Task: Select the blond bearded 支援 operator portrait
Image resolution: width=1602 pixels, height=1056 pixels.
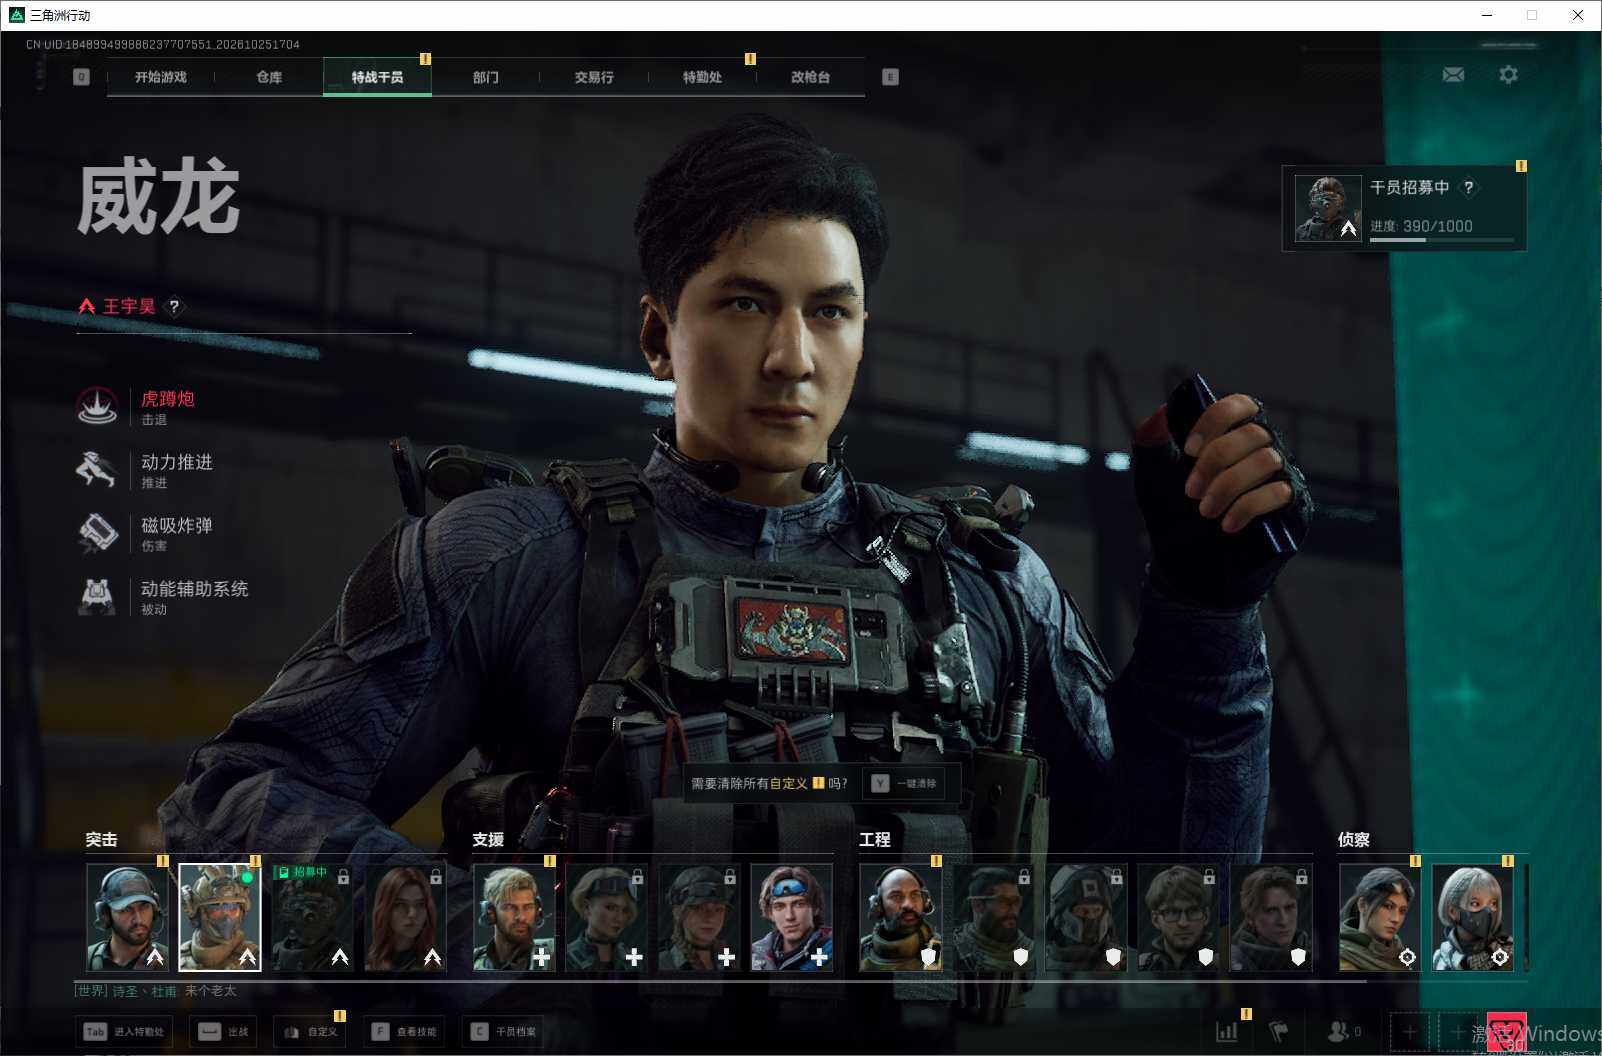Action: click(x=514, y=917)
